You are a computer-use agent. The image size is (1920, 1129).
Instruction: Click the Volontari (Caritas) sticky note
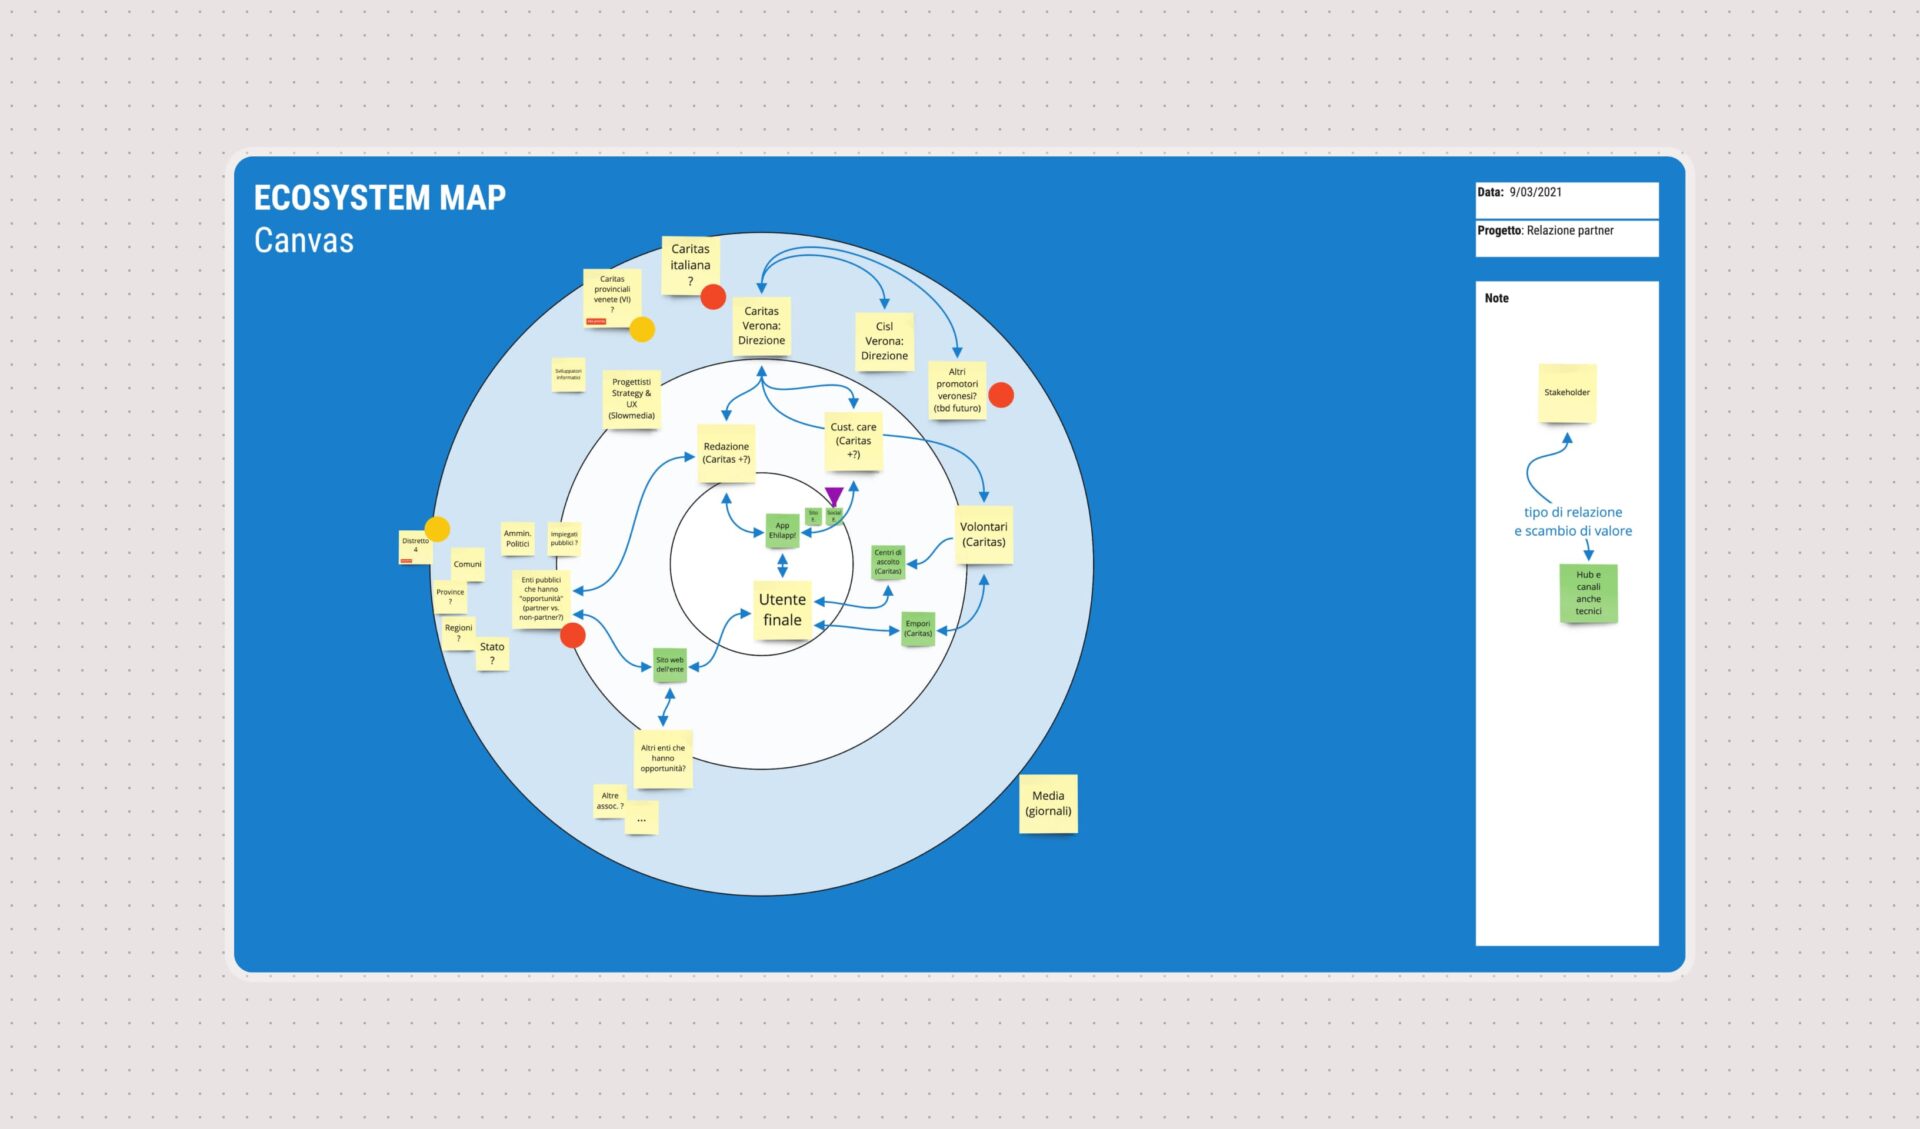(x=984, y=535)
